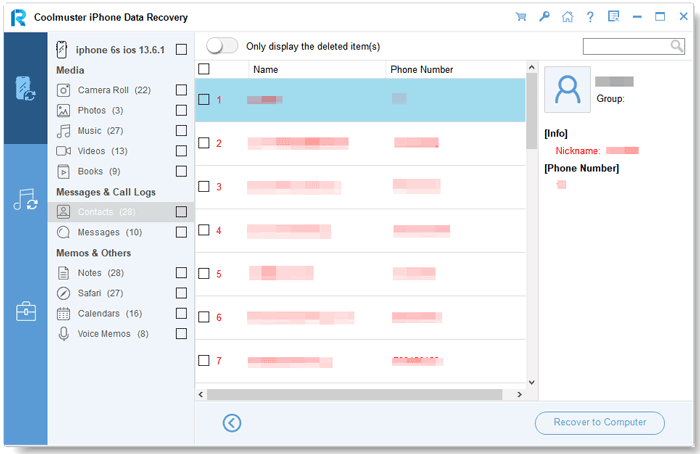
Task: Open the toolbox briefcase sidebar icon
Action: (25, 311)
